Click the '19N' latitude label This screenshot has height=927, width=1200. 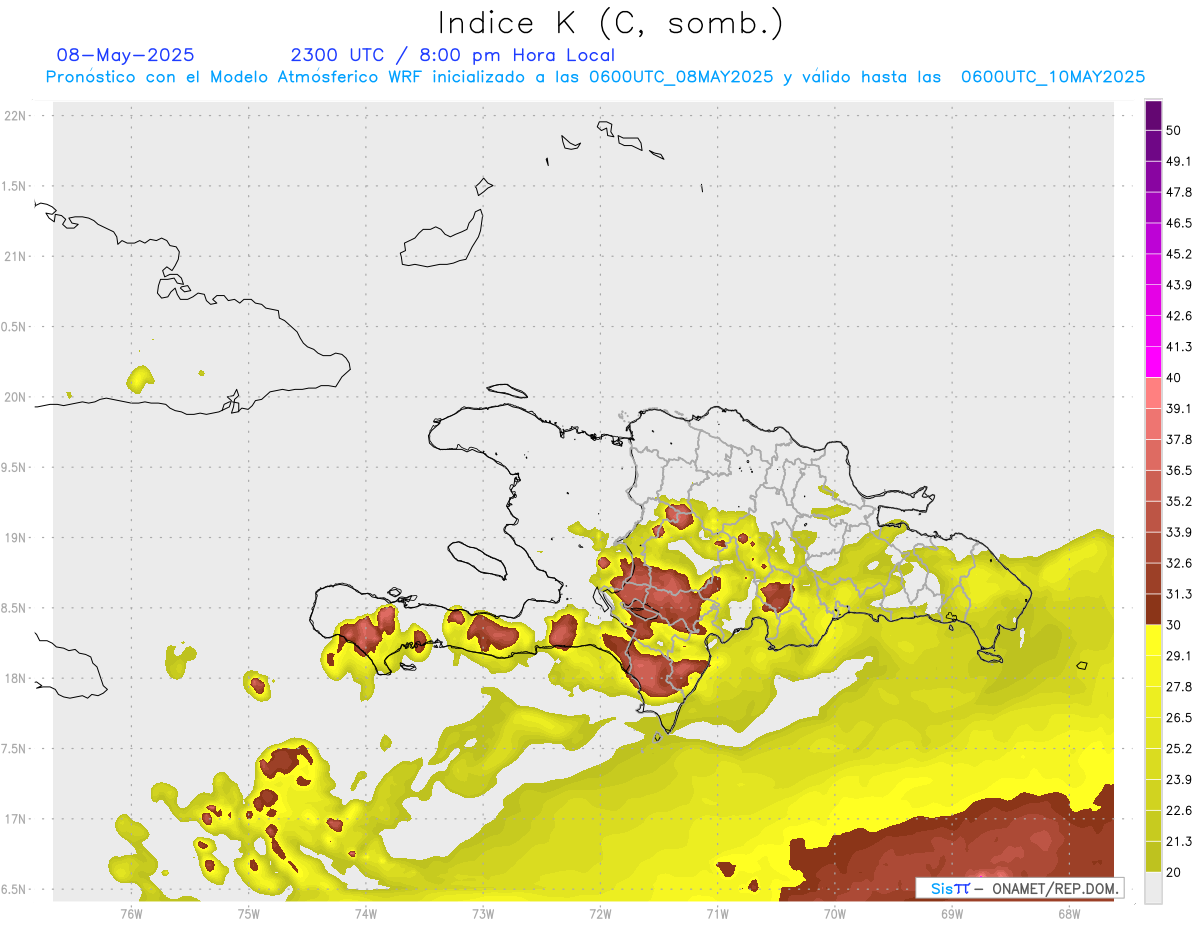coord(17,538)
